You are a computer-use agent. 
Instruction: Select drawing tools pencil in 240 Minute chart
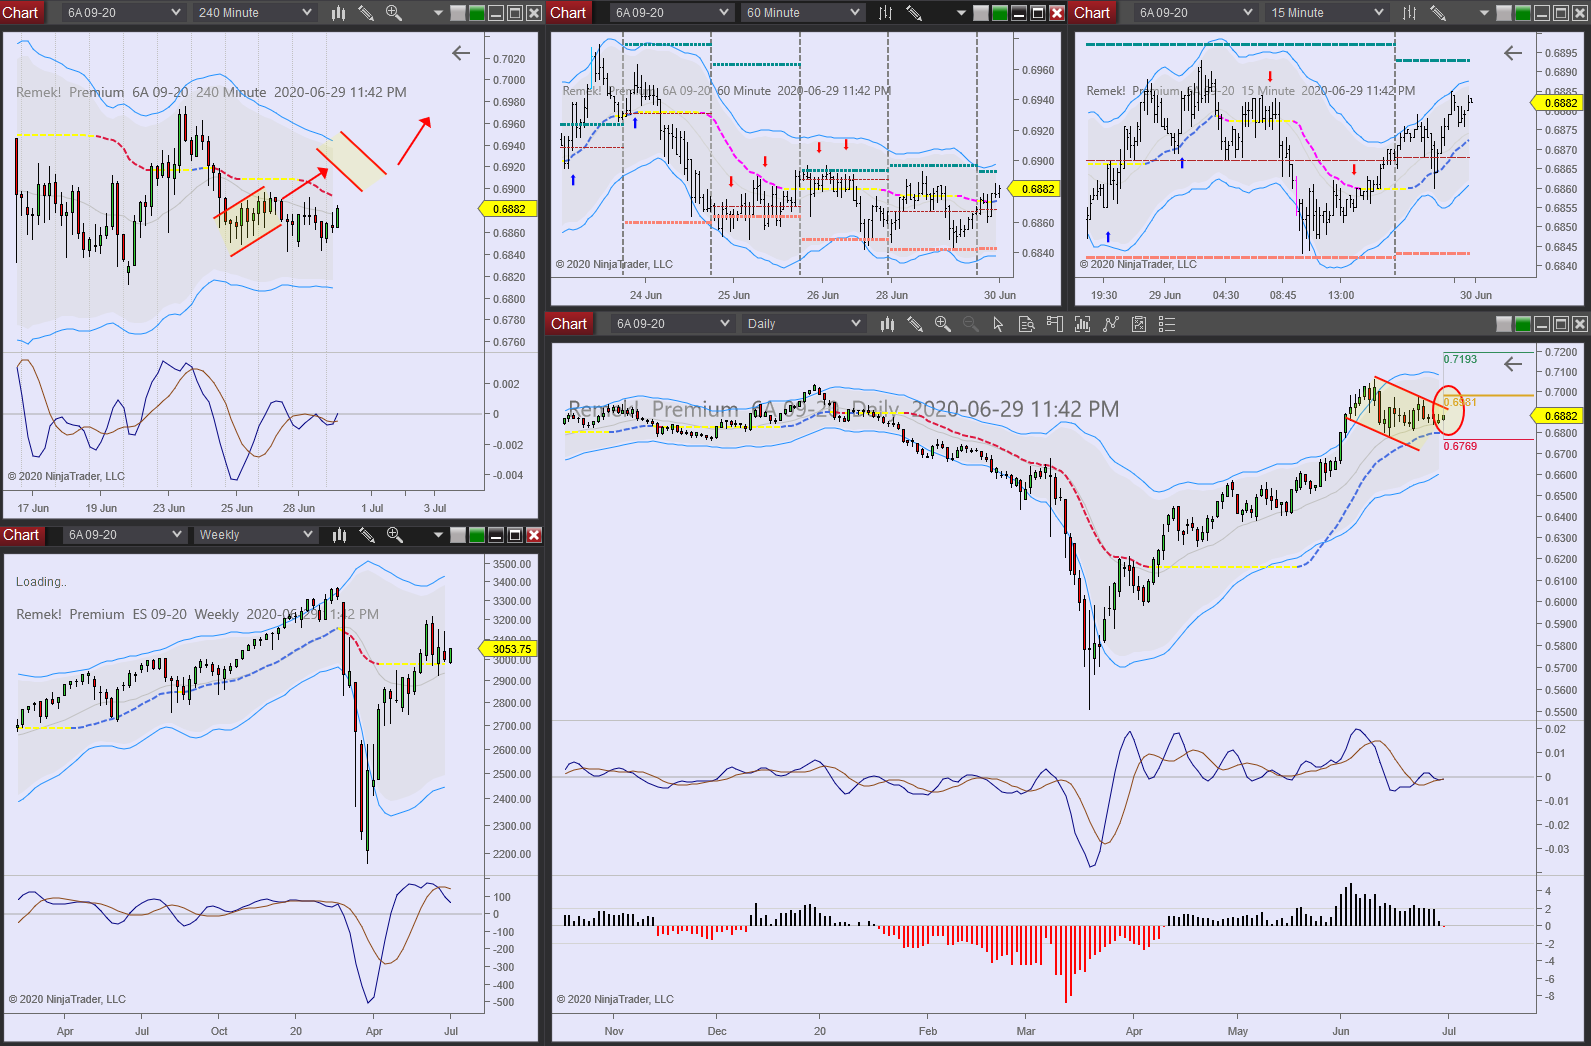point(366,13)
